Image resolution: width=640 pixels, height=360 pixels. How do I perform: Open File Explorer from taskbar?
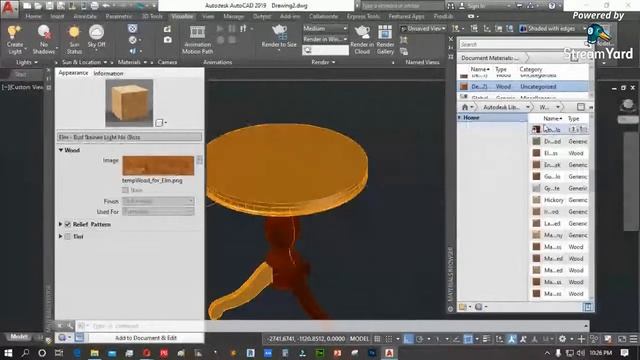[x=95, y=353]
